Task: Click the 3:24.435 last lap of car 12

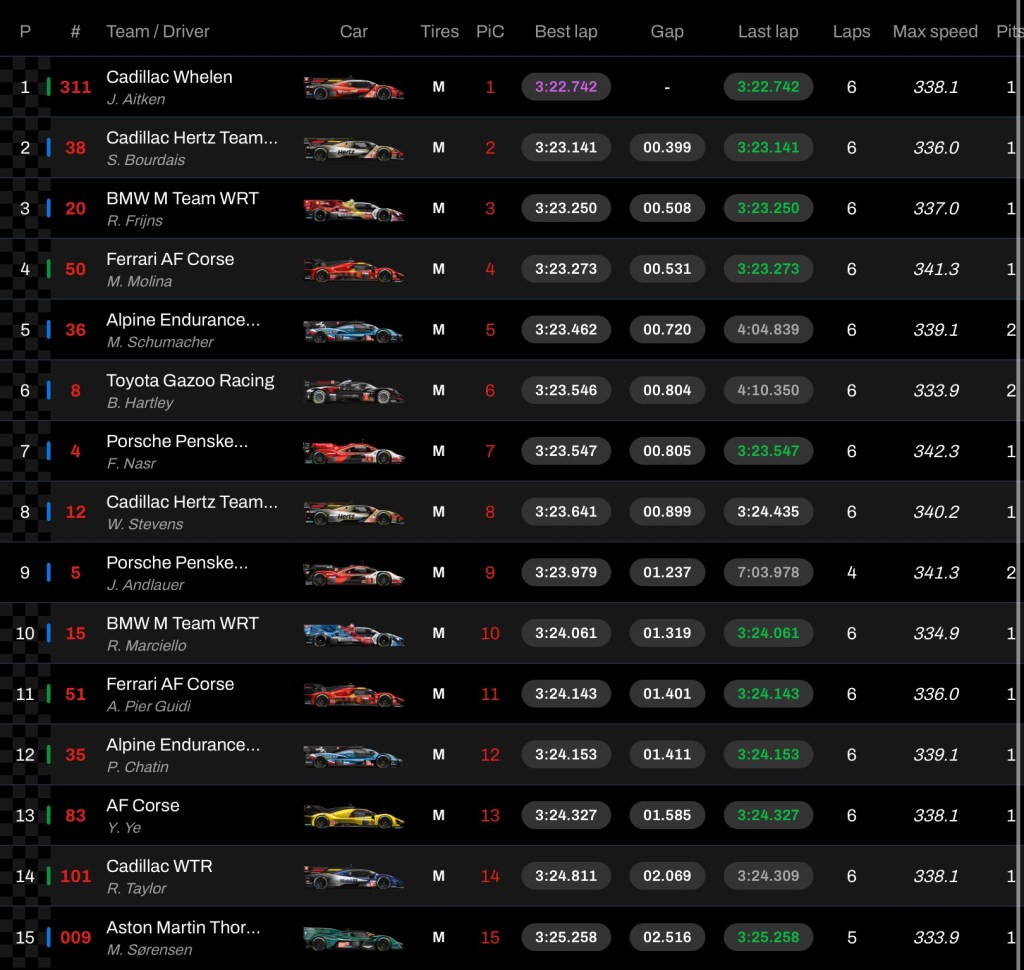Action: point(768,512)
